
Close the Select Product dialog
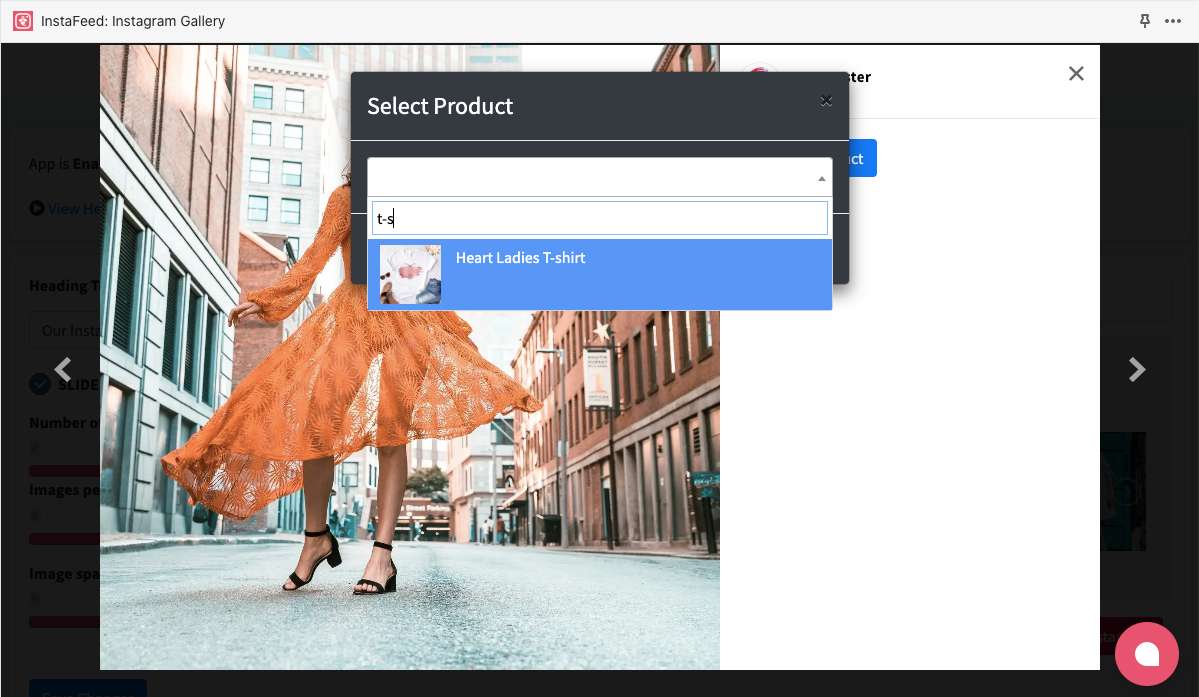pyautogui.click(x=826, y=100)
